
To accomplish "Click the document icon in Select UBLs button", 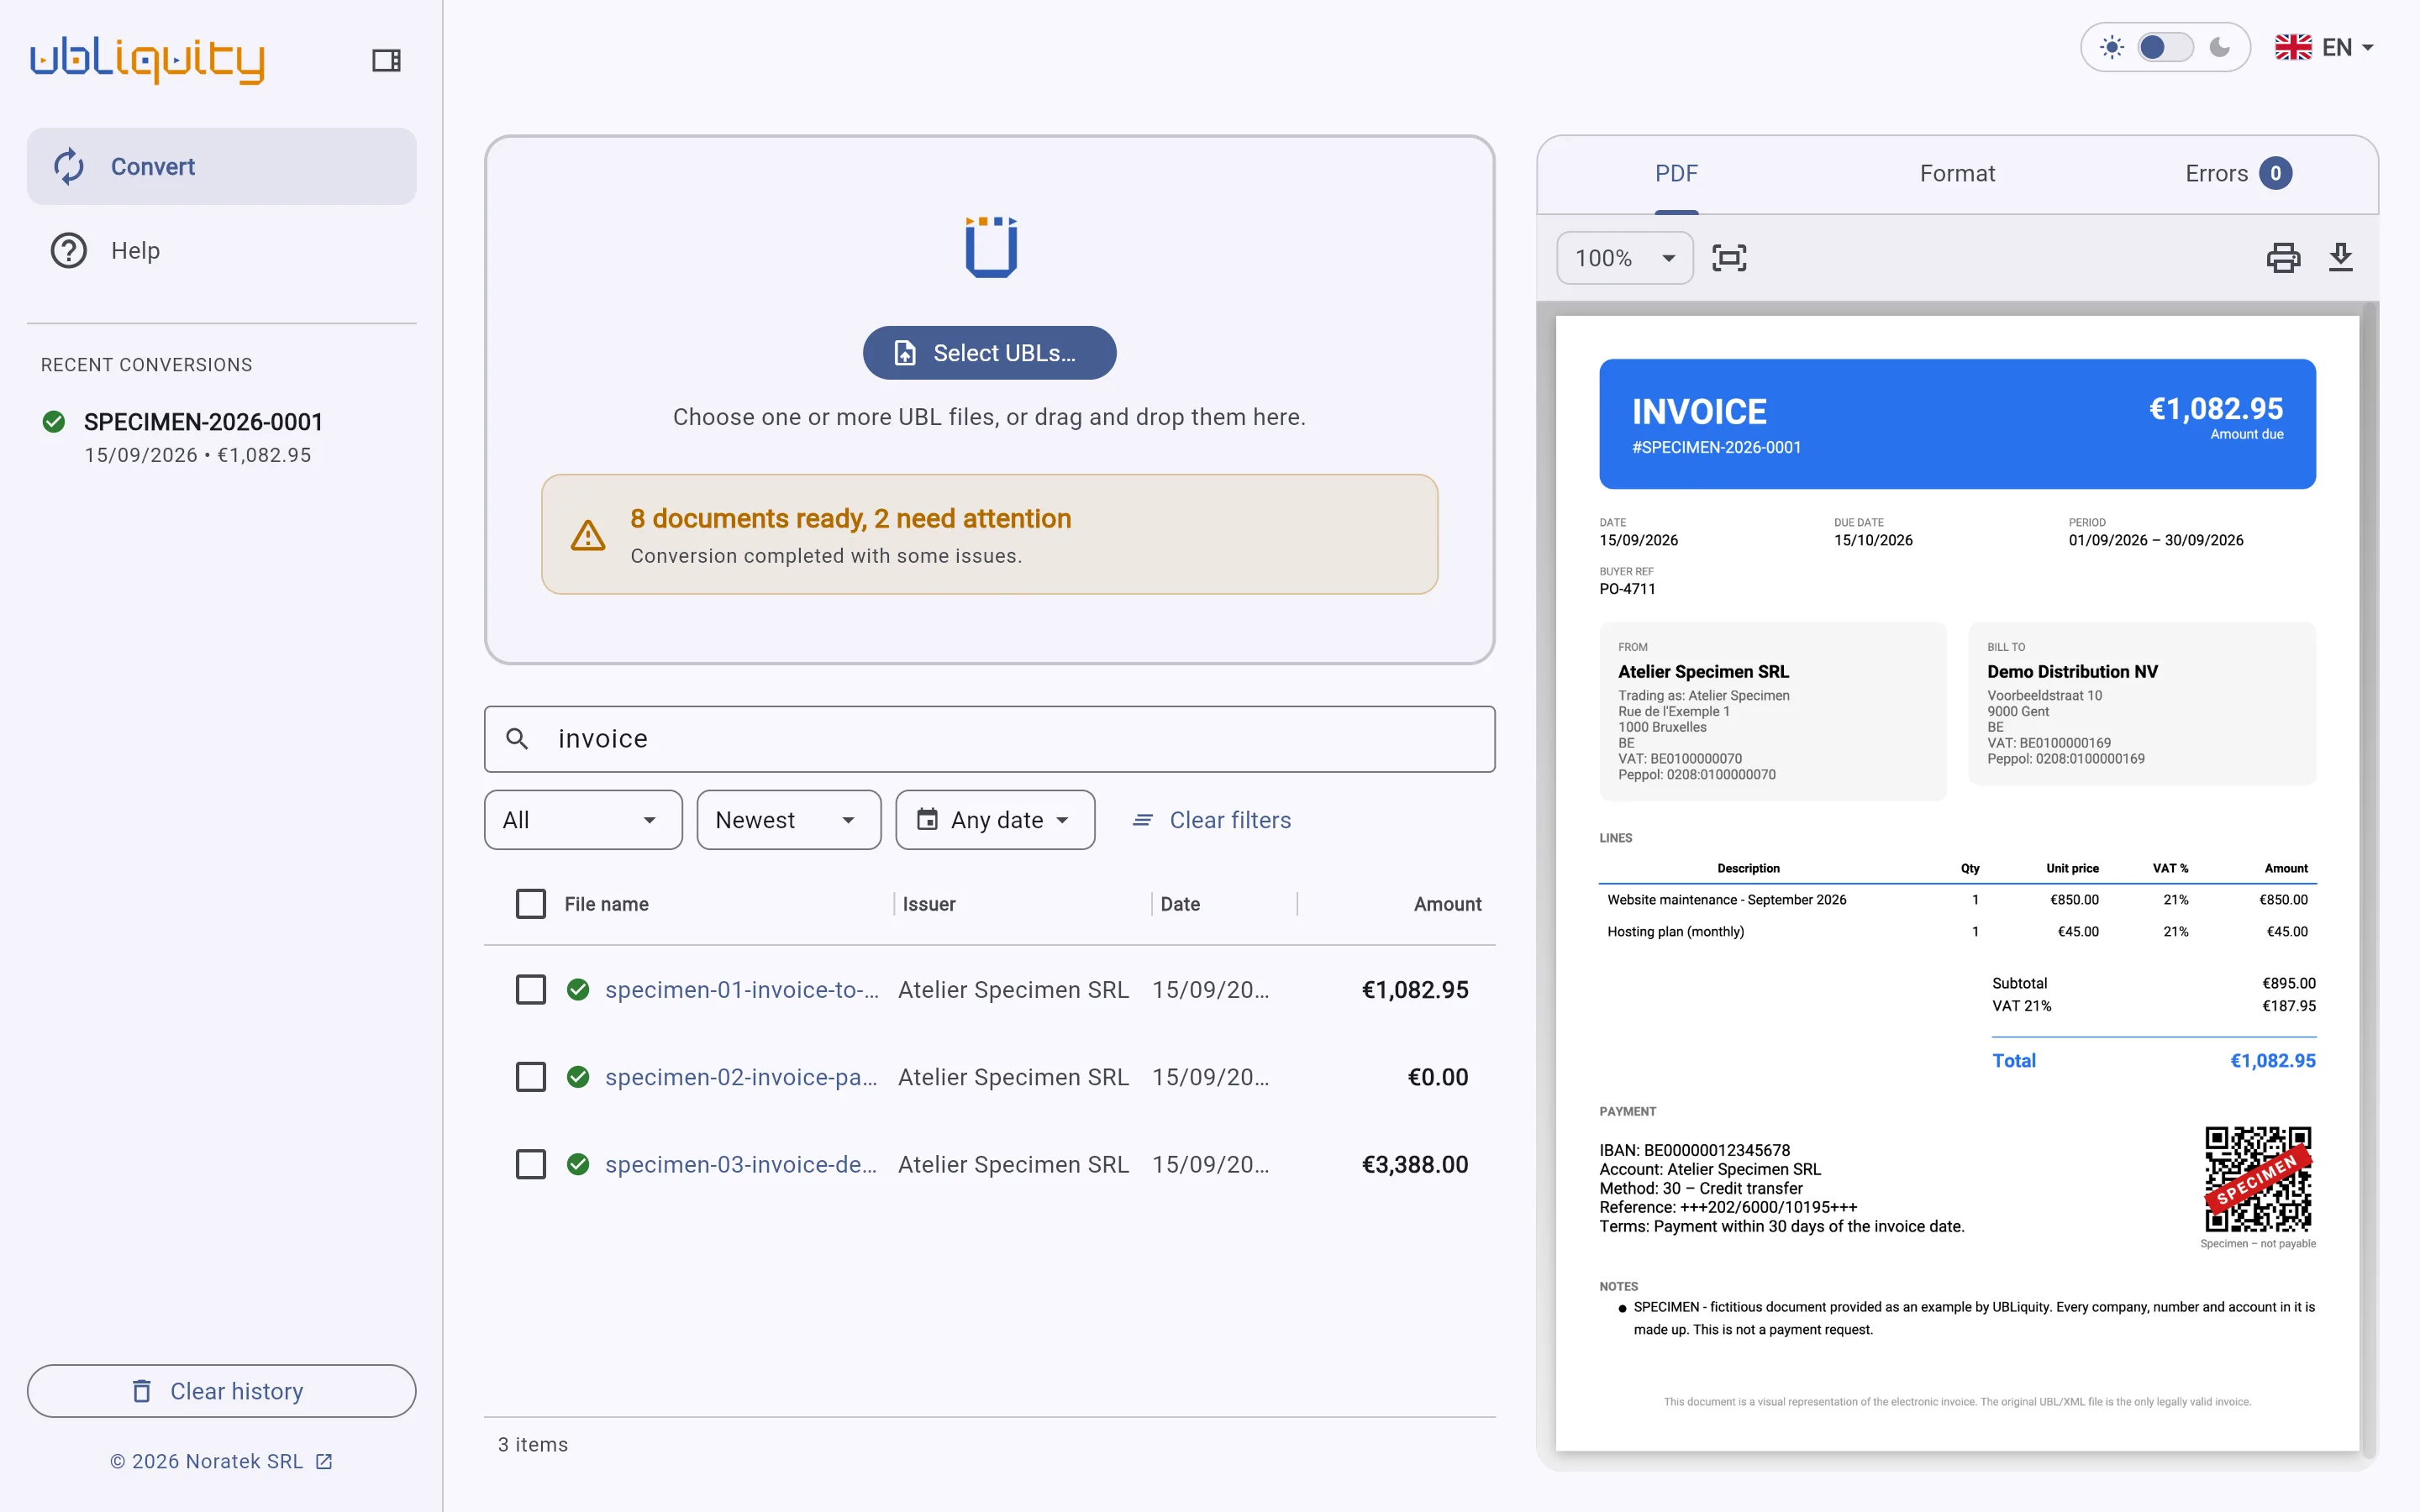I will coord(905,353).
